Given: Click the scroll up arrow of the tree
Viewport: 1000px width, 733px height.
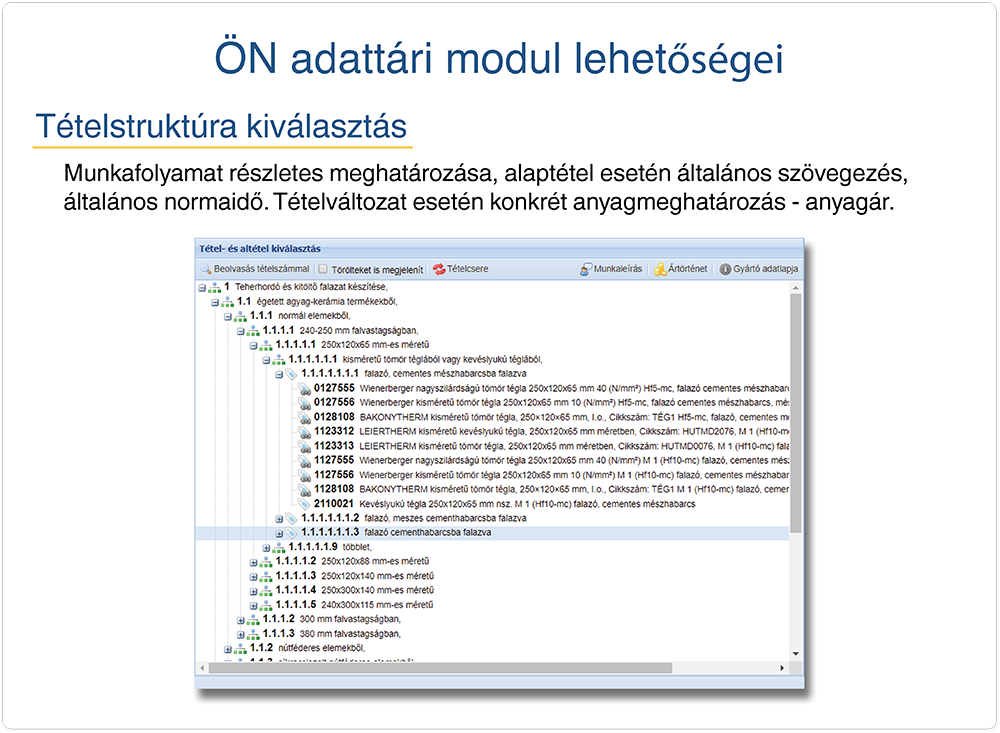Looking at the screenshot, I should pos(795,288).
